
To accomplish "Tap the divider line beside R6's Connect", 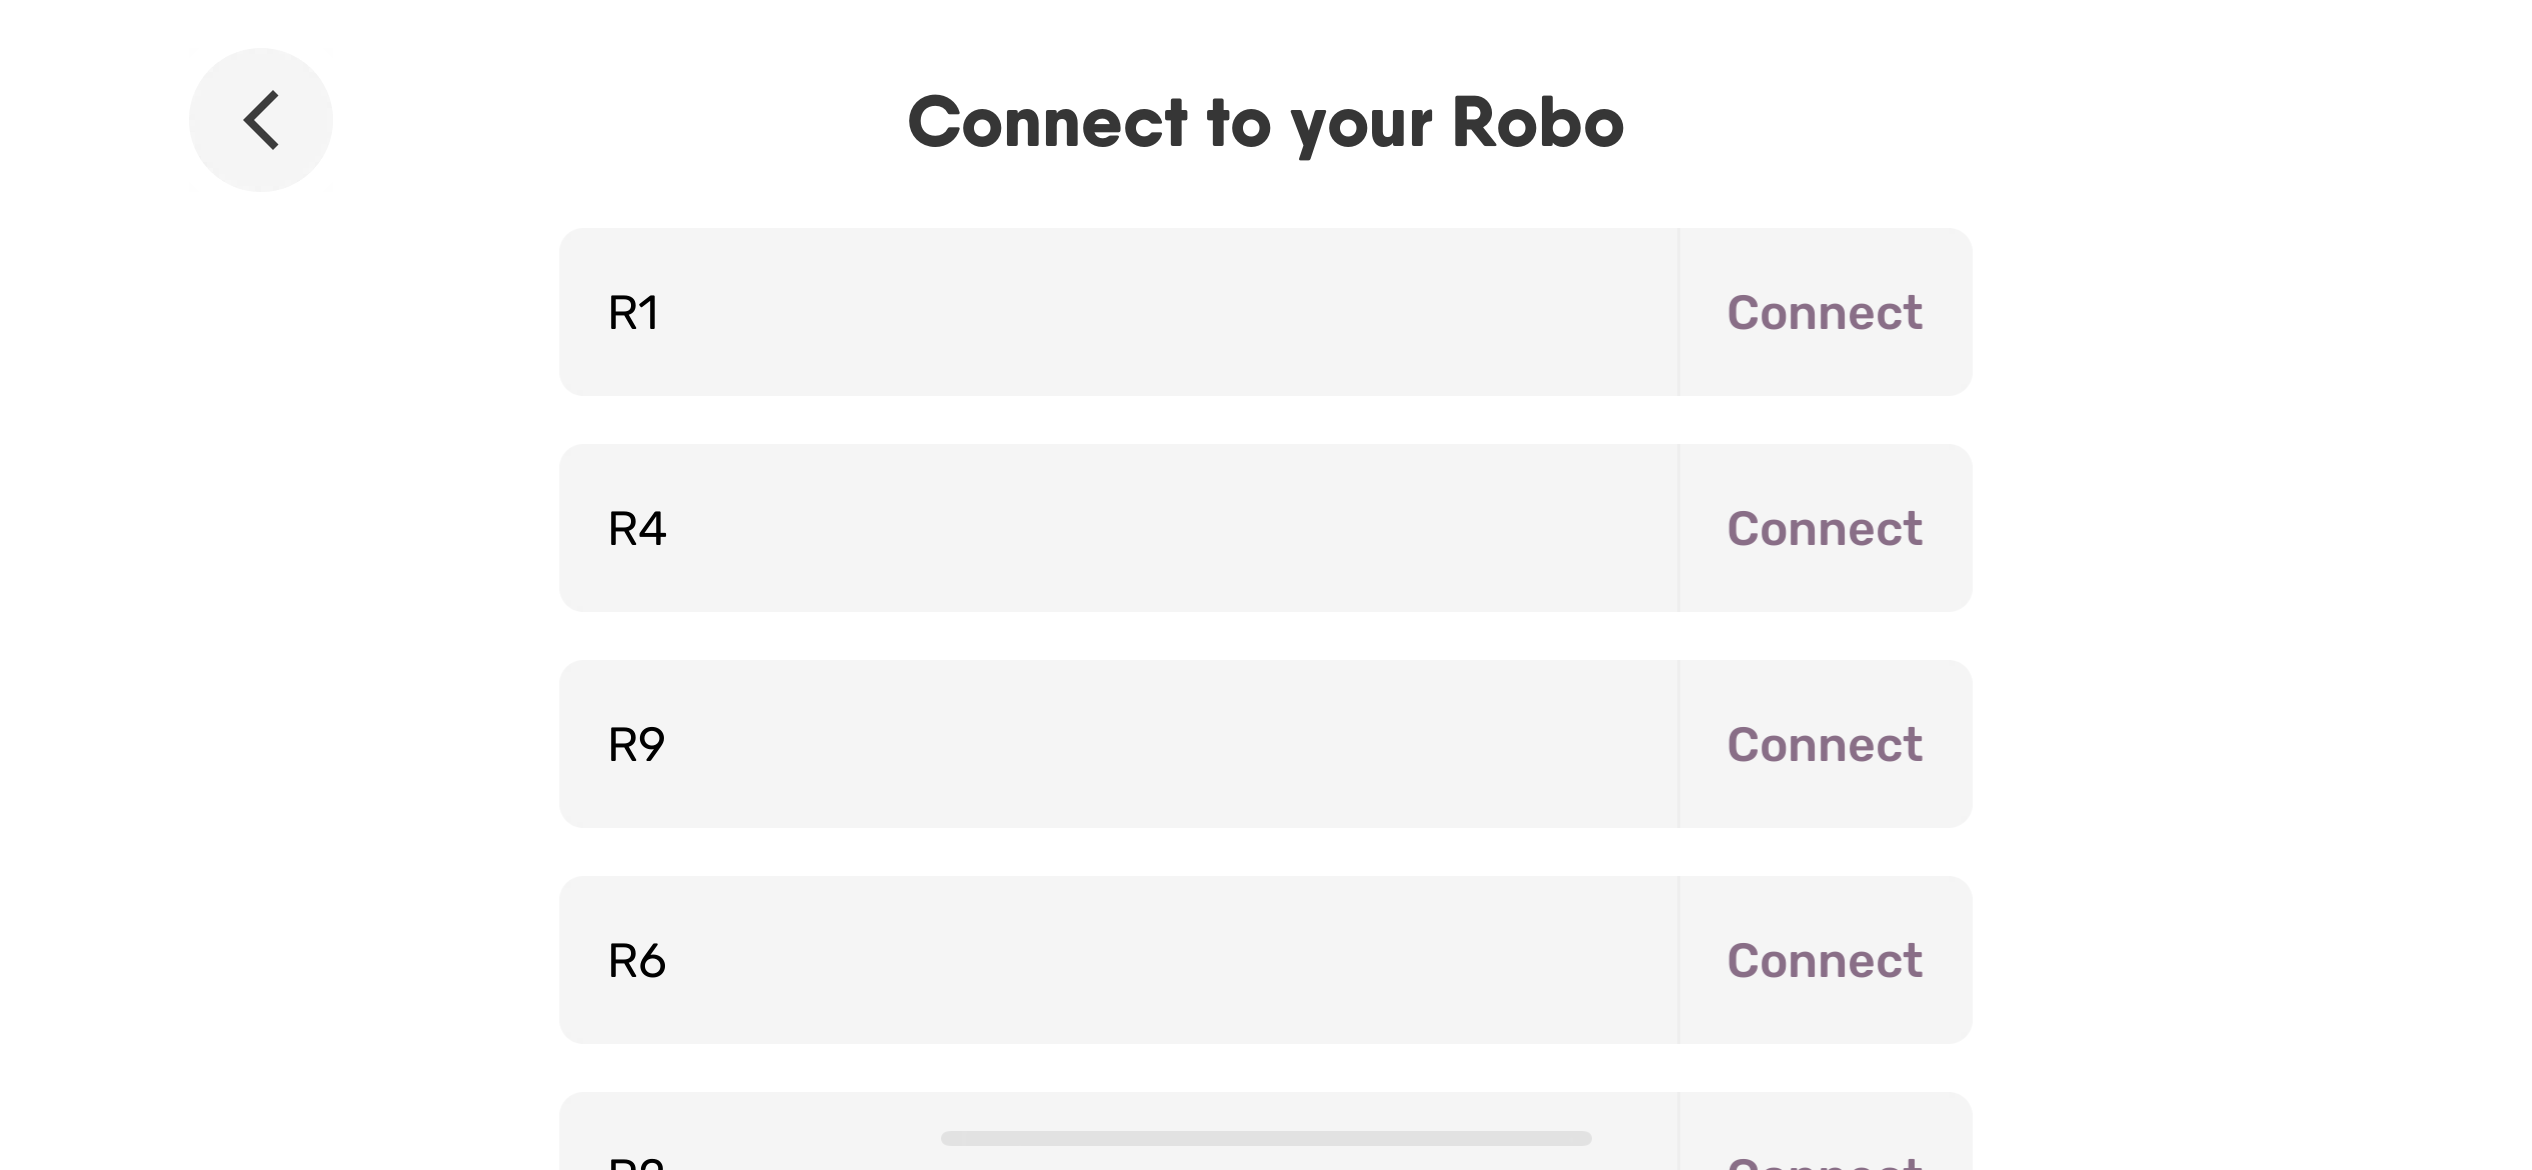I will click(x=1678, y=960).
